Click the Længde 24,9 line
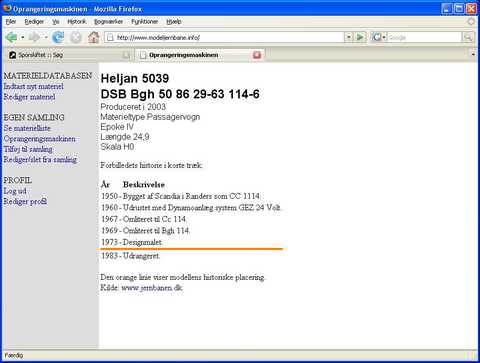The image size is (480, 363). coord(125,137)
